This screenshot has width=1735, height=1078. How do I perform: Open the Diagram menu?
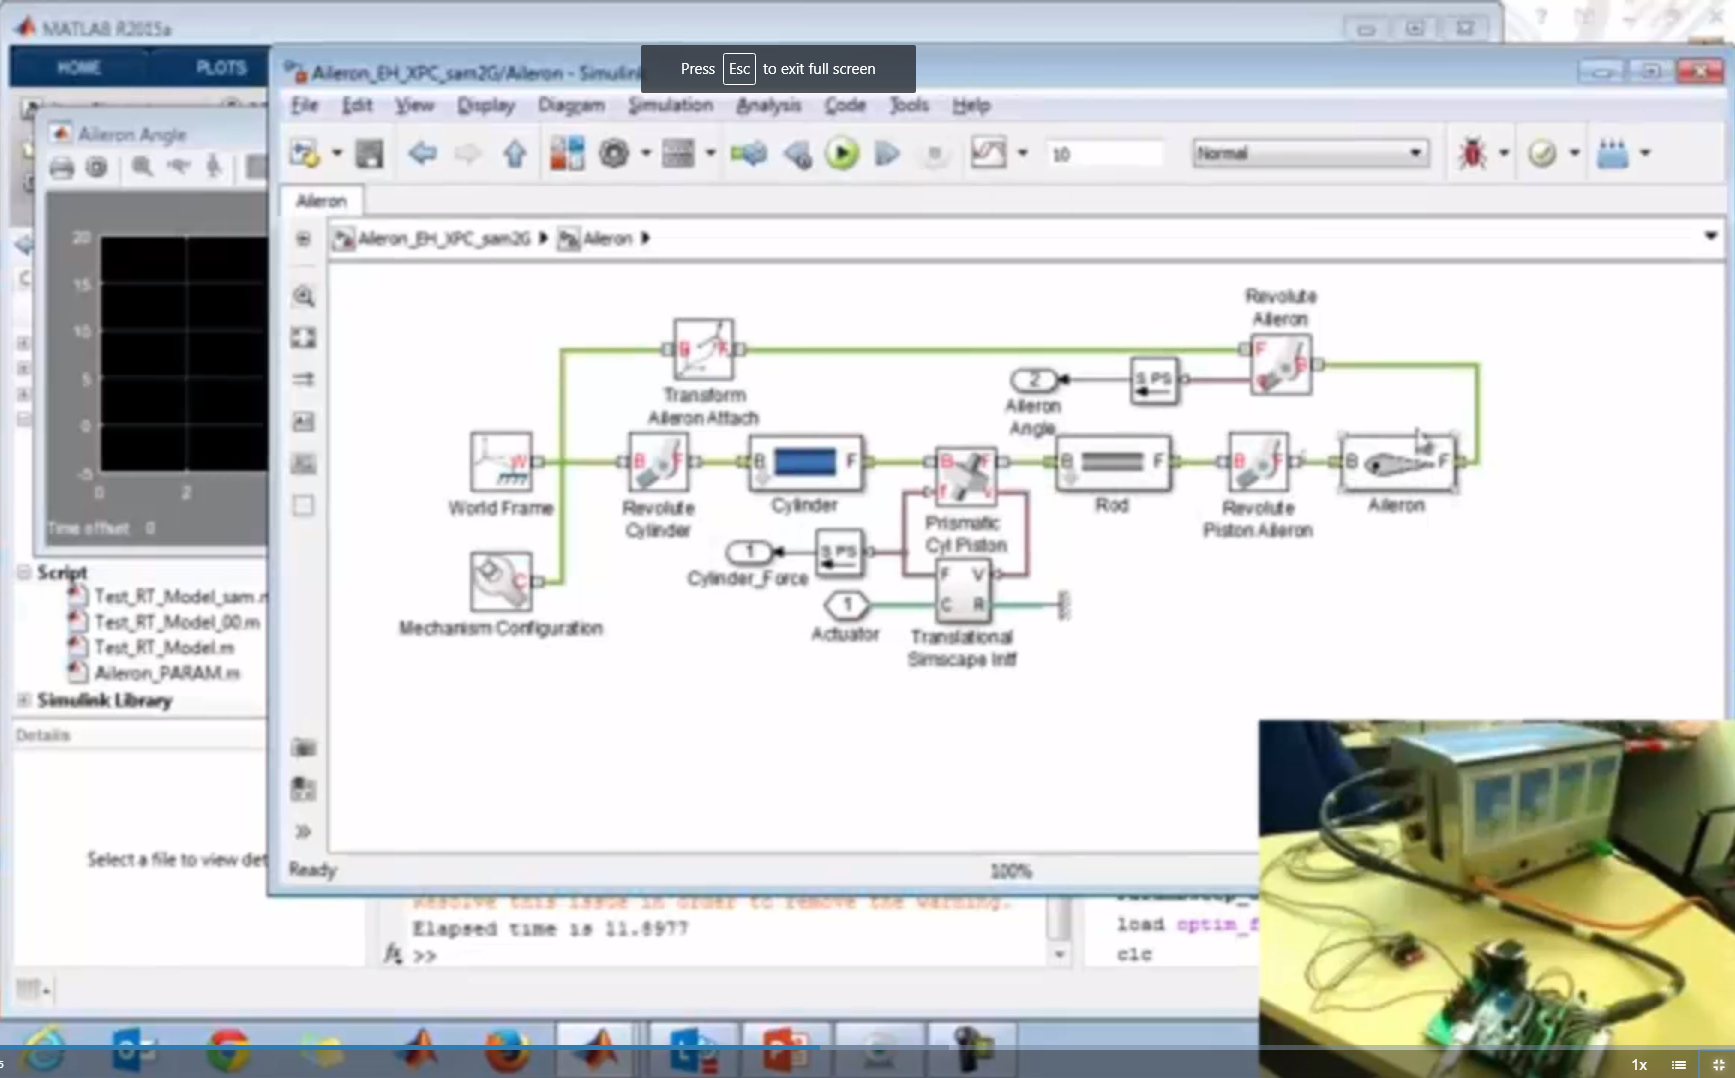572,105
